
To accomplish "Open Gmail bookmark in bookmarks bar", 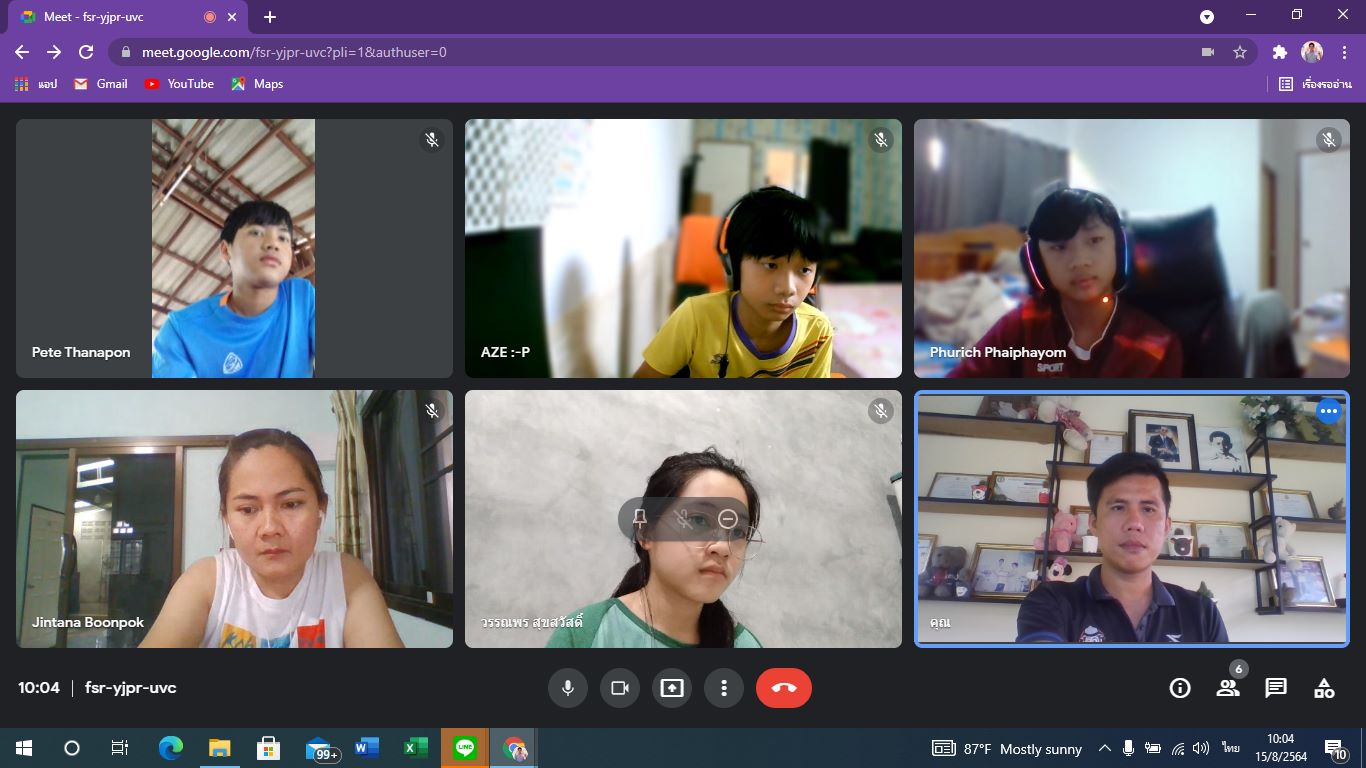I will (x=101, y=84).
